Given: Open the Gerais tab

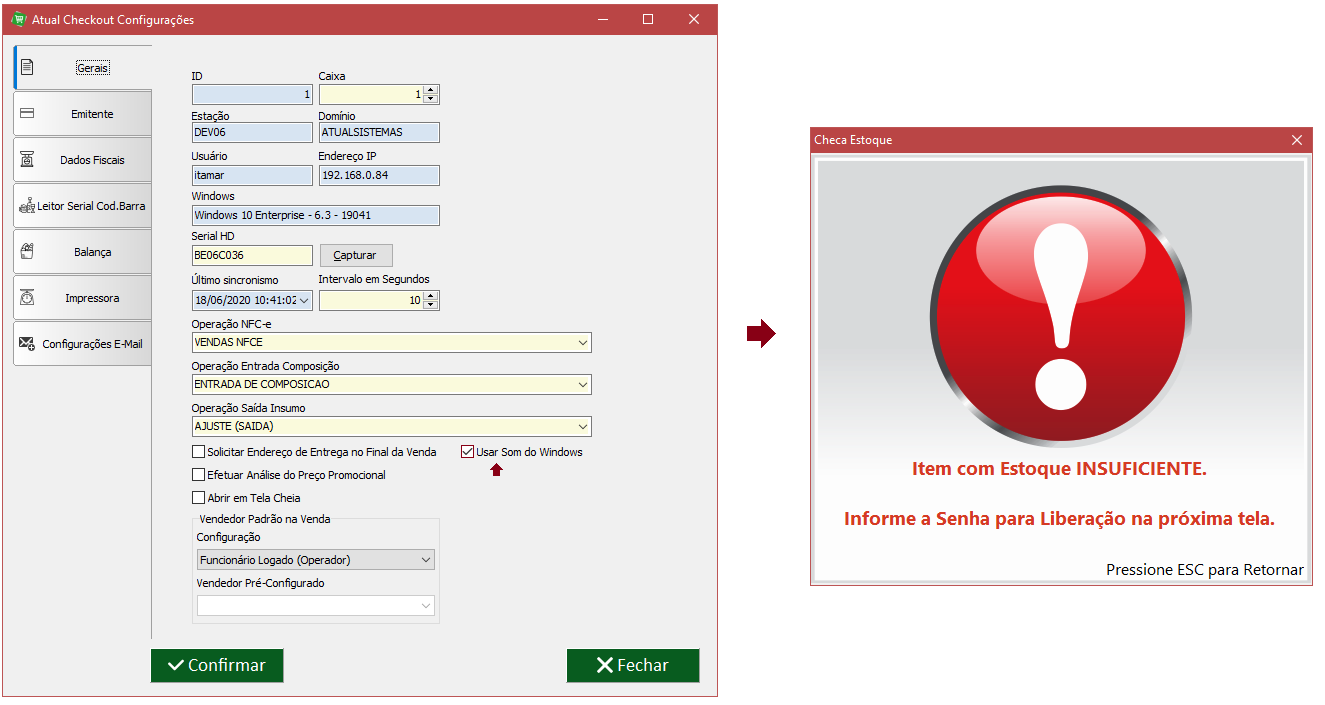Looking at the screenshot, I should 82,68.
